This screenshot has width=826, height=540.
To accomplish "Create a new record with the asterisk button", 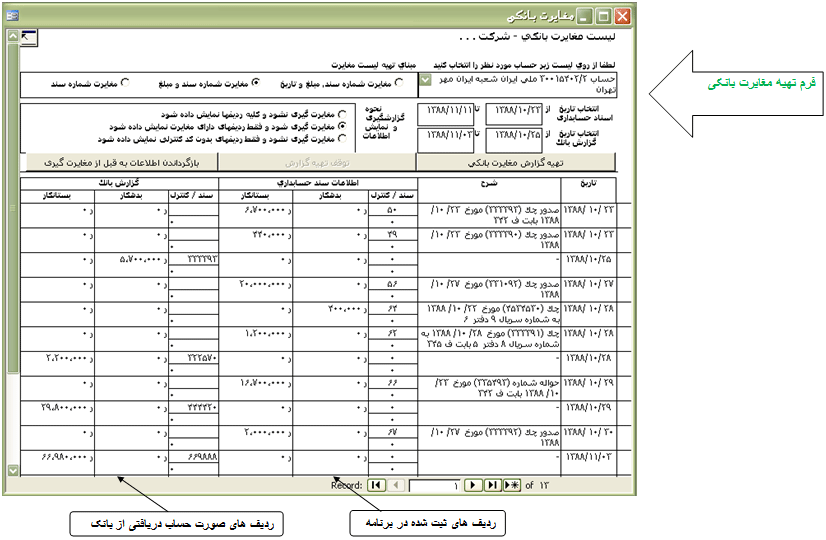I will (x=512, y=485).
